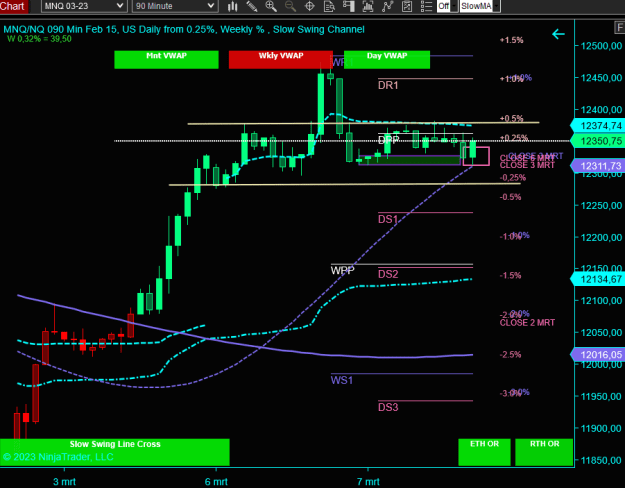This screenshot has height=488, width=625.
Task: Expand the Off selector dropdown arrow
Action: point(454,6)
